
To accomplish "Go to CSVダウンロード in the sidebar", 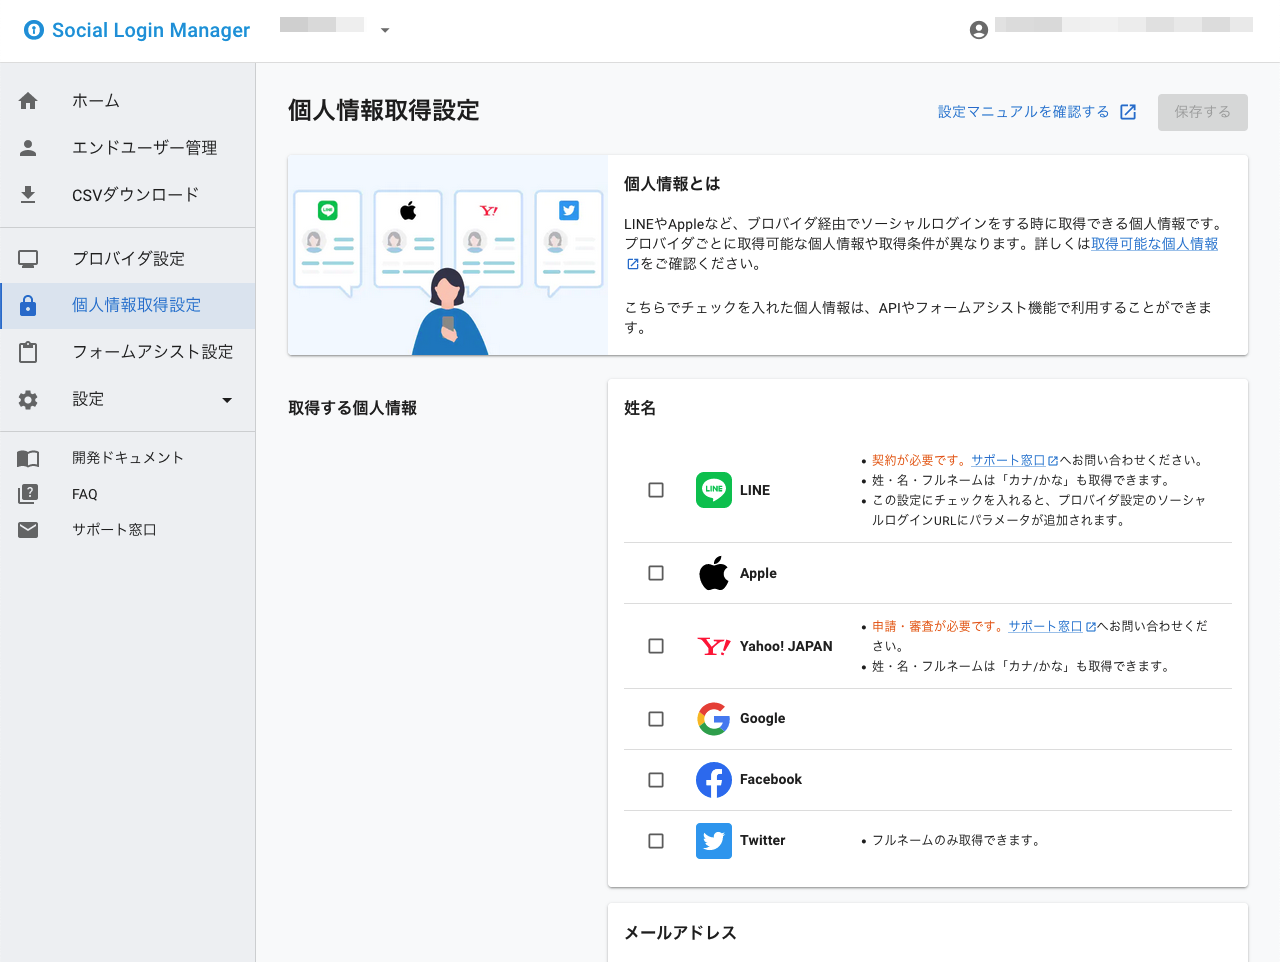I will point(128,195).
